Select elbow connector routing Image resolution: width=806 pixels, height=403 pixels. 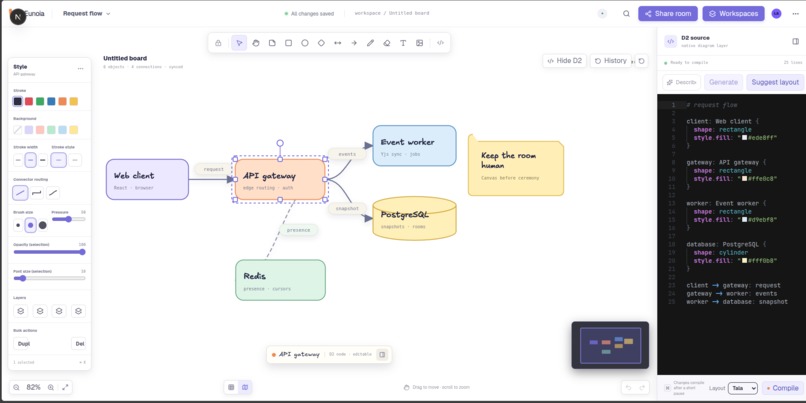[37, 193]
